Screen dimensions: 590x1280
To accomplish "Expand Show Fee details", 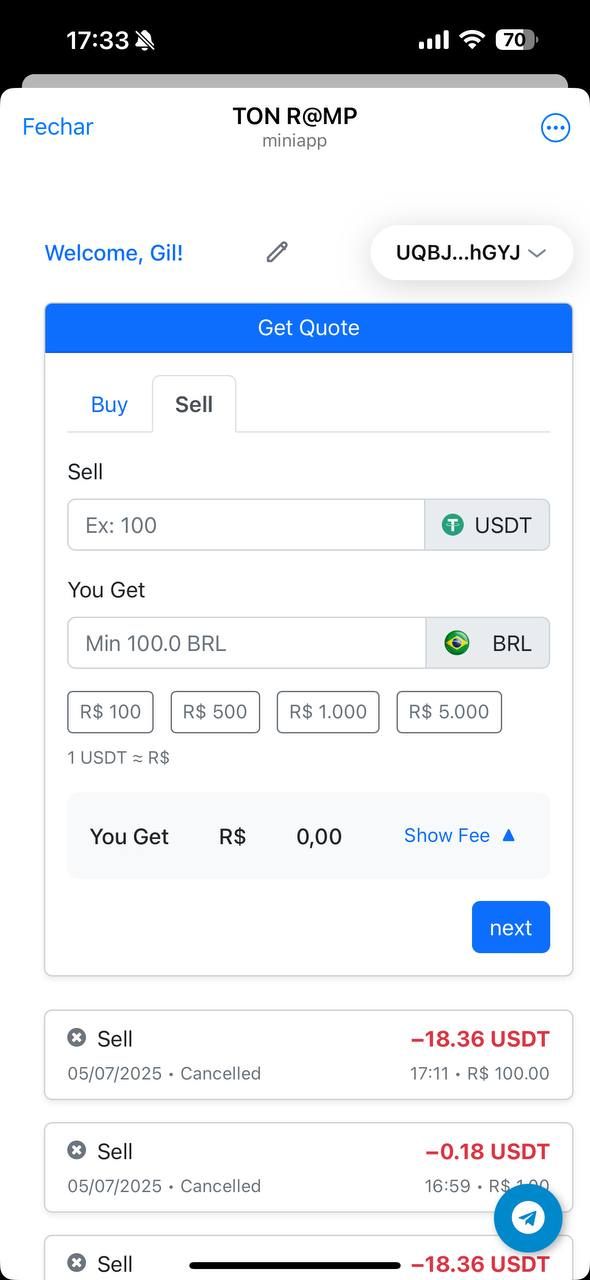I will [x=460, y=835].
